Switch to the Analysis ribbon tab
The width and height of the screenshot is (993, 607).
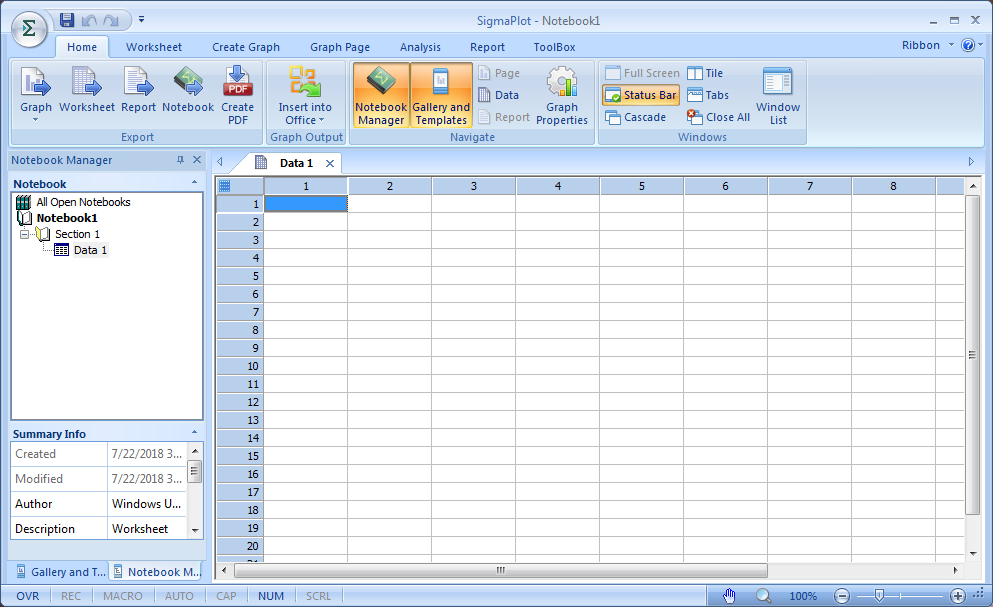[420, 47]
